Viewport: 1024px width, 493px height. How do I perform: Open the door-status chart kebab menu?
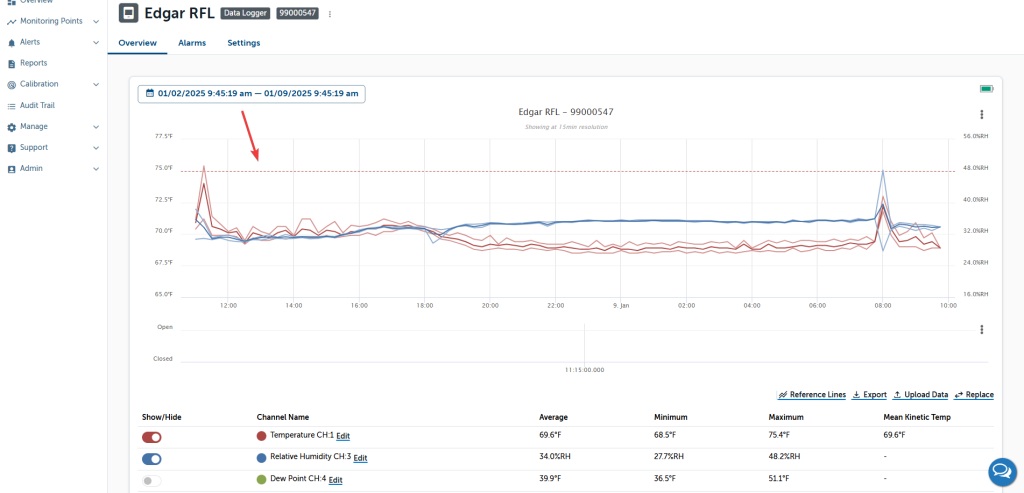pyautogui.click(x=982, y=330)
